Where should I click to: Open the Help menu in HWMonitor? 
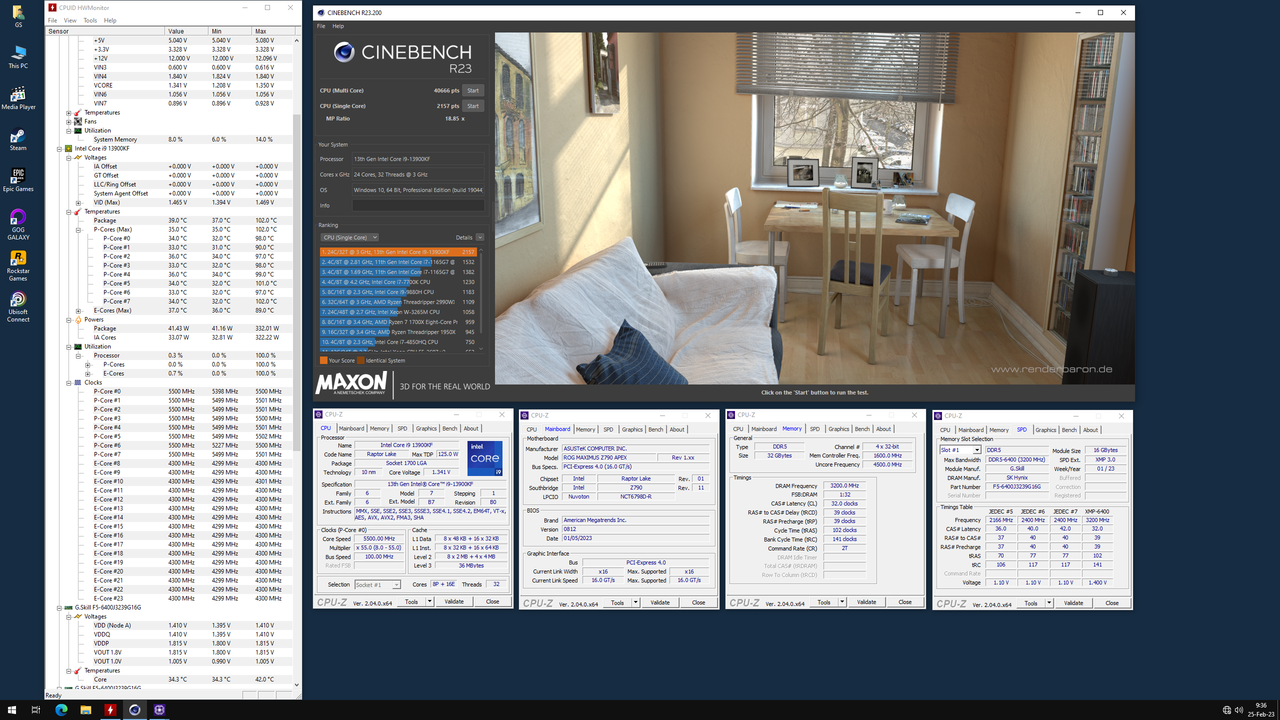(110, 20)
